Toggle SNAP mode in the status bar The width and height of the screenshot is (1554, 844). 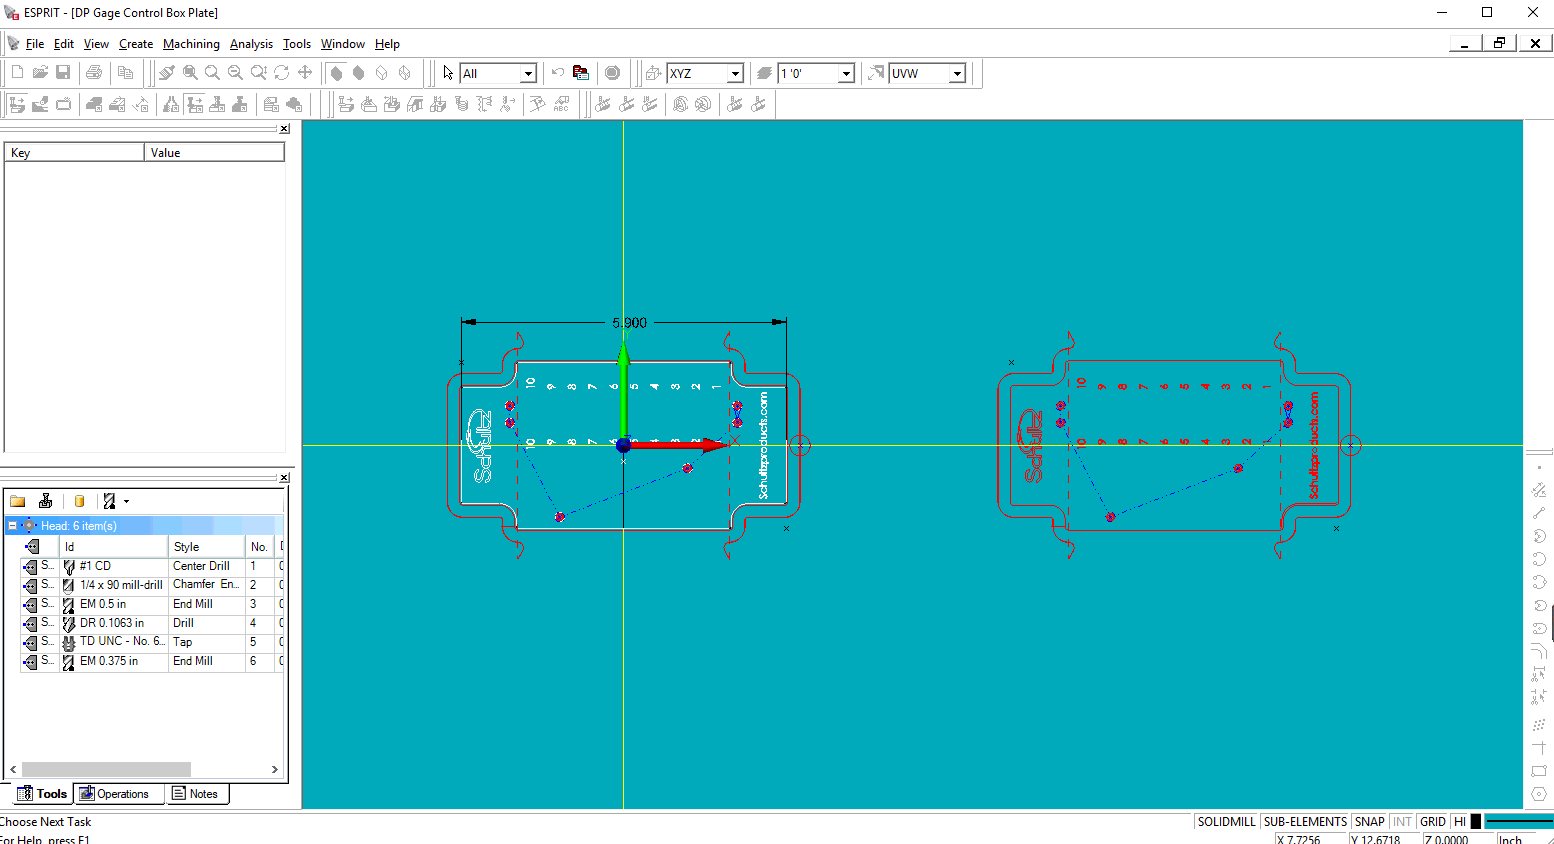(x=1369, y=822)
